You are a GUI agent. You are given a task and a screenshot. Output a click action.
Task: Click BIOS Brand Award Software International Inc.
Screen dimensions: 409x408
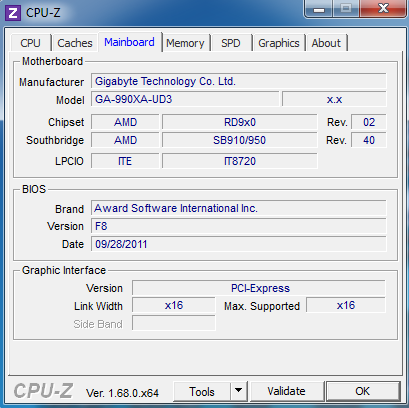point(239,208)
